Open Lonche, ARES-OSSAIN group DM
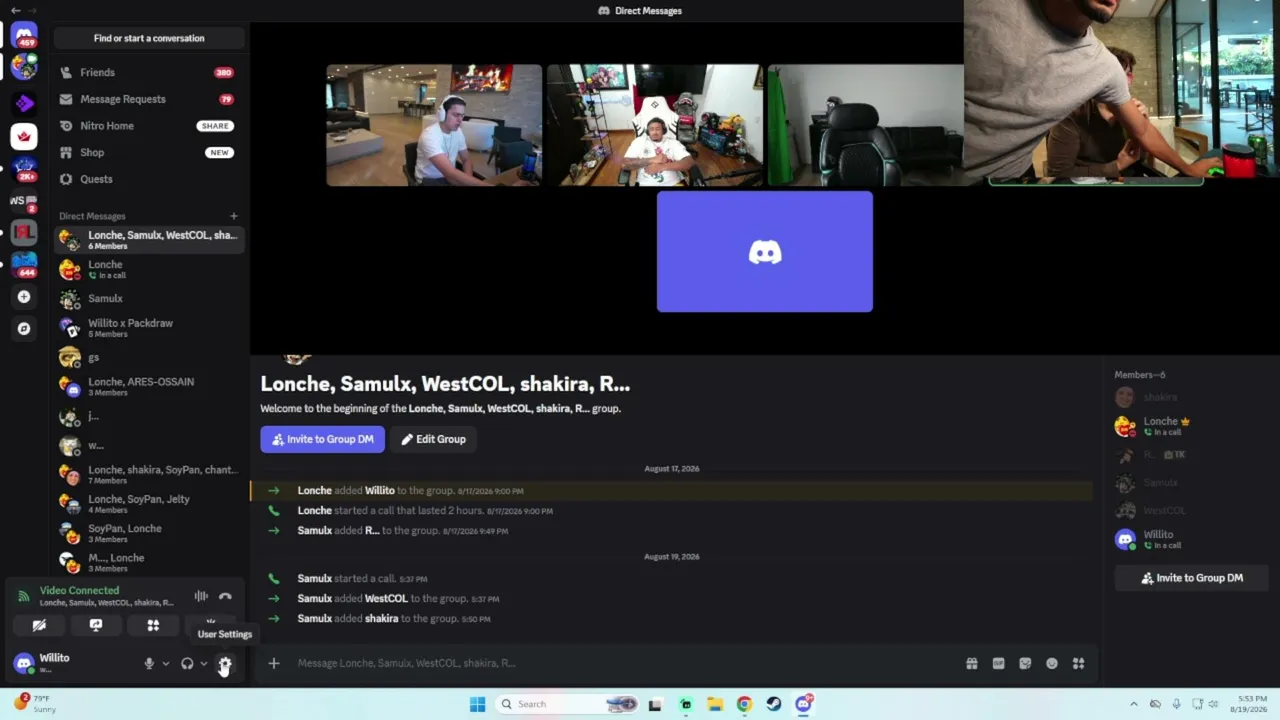1280x720 pixels. (149, 386)
